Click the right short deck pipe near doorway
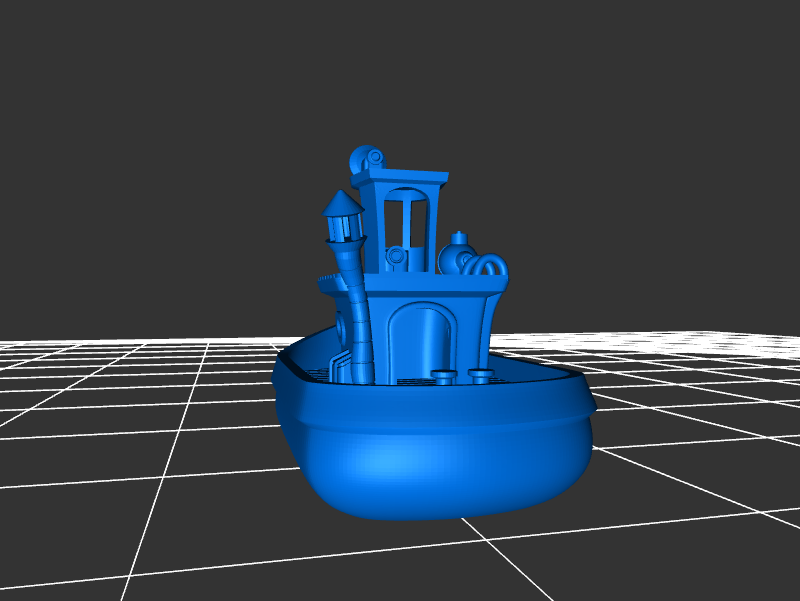Image resolution: width=800 pixels, height=601 pixels. pyautogui.click(x=481, y=376)
